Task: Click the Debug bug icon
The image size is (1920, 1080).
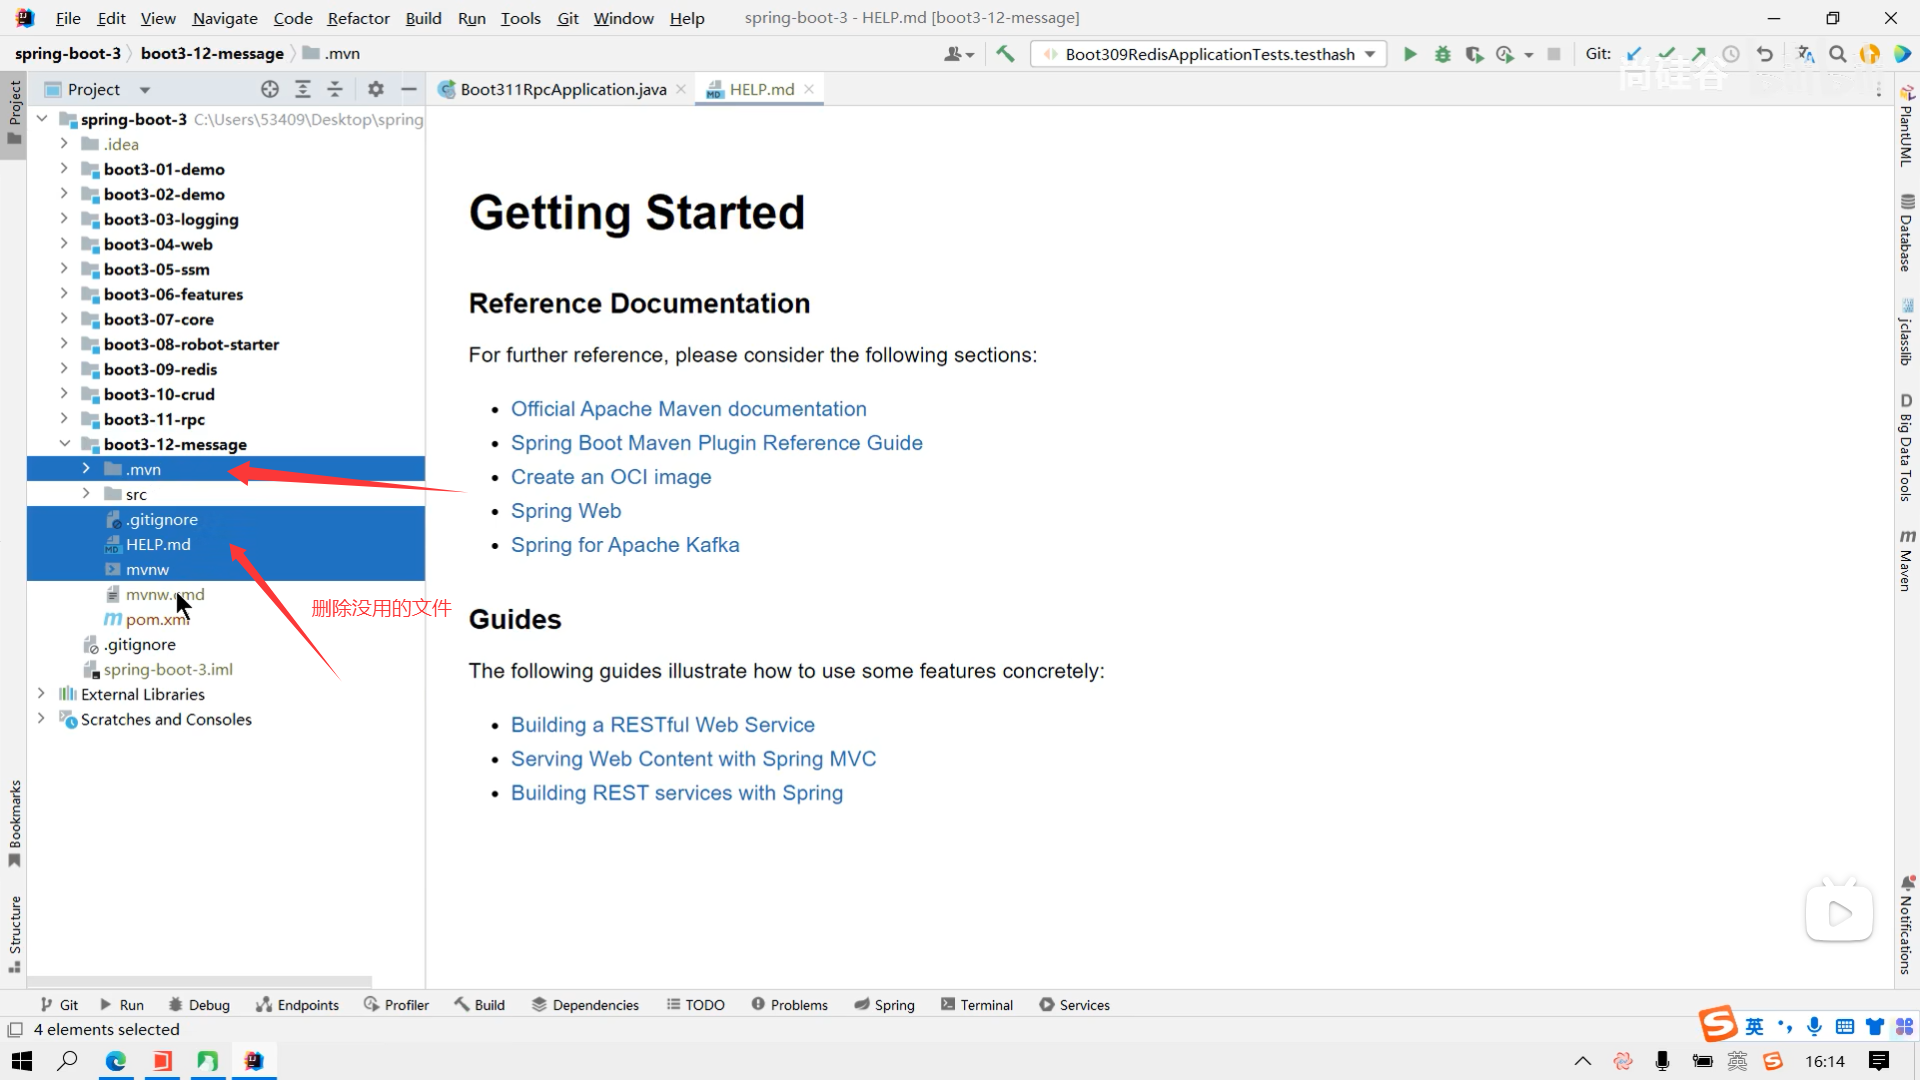Action: (1442, 54)
